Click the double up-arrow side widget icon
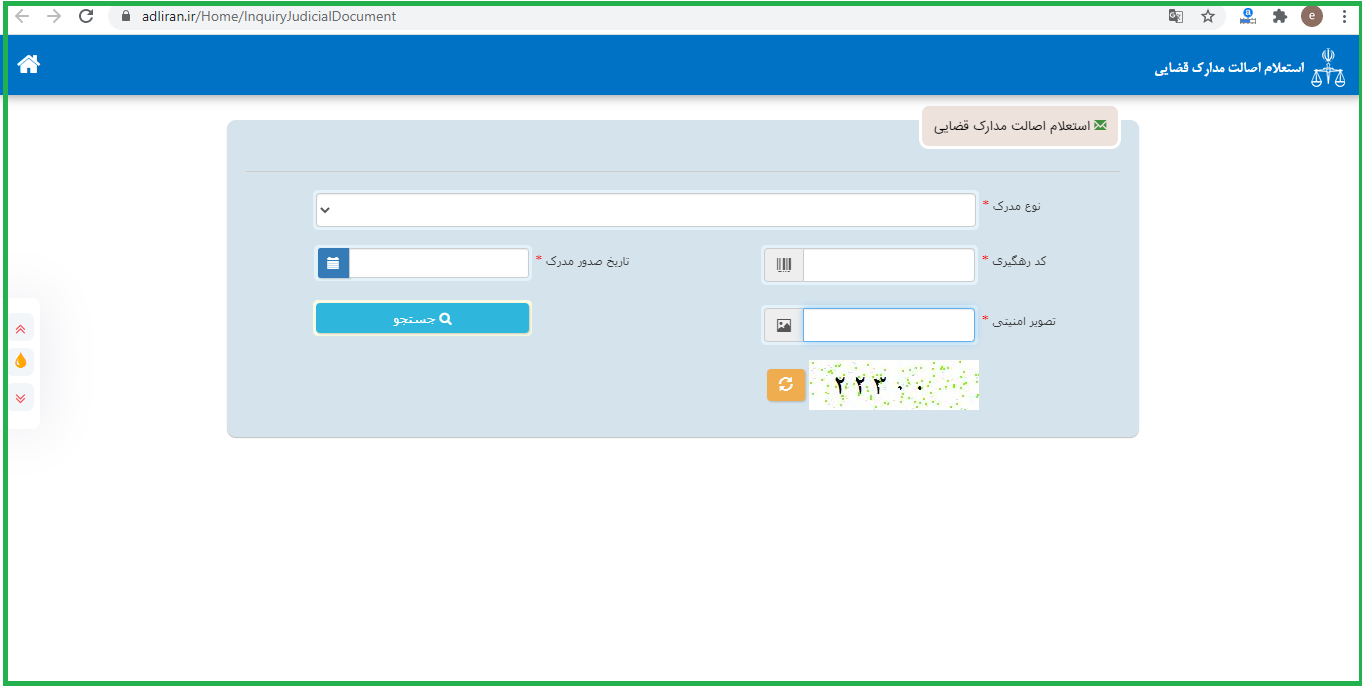Viewport: 1362px width, 686px height. click(21, 328)
